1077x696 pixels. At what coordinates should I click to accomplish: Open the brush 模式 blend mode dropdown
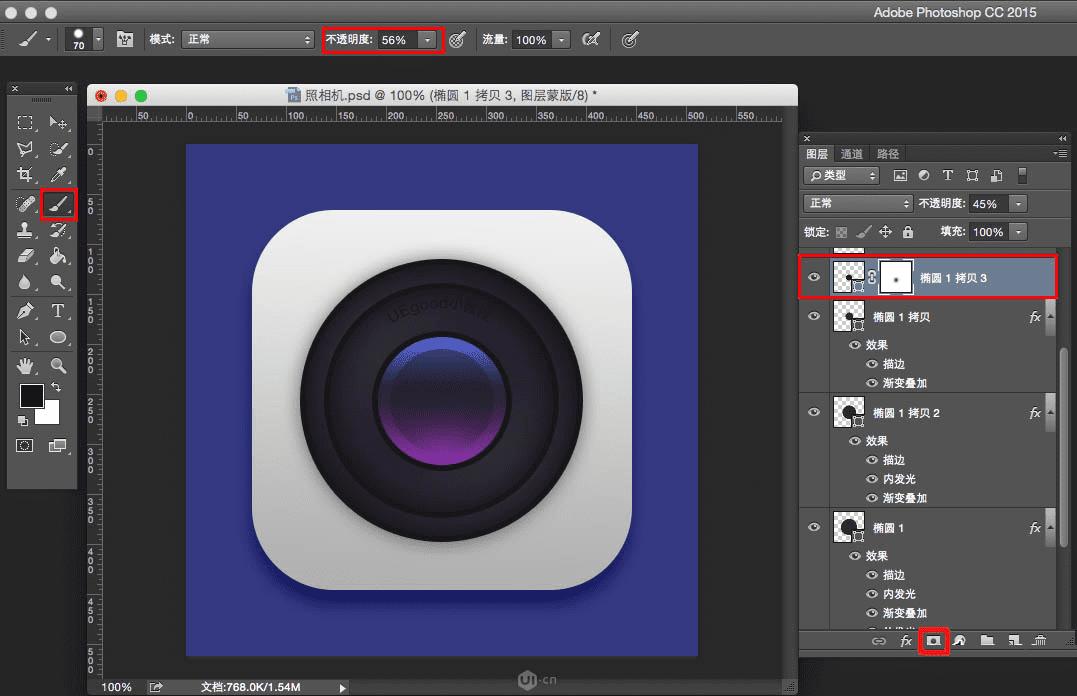pos(247,40)
